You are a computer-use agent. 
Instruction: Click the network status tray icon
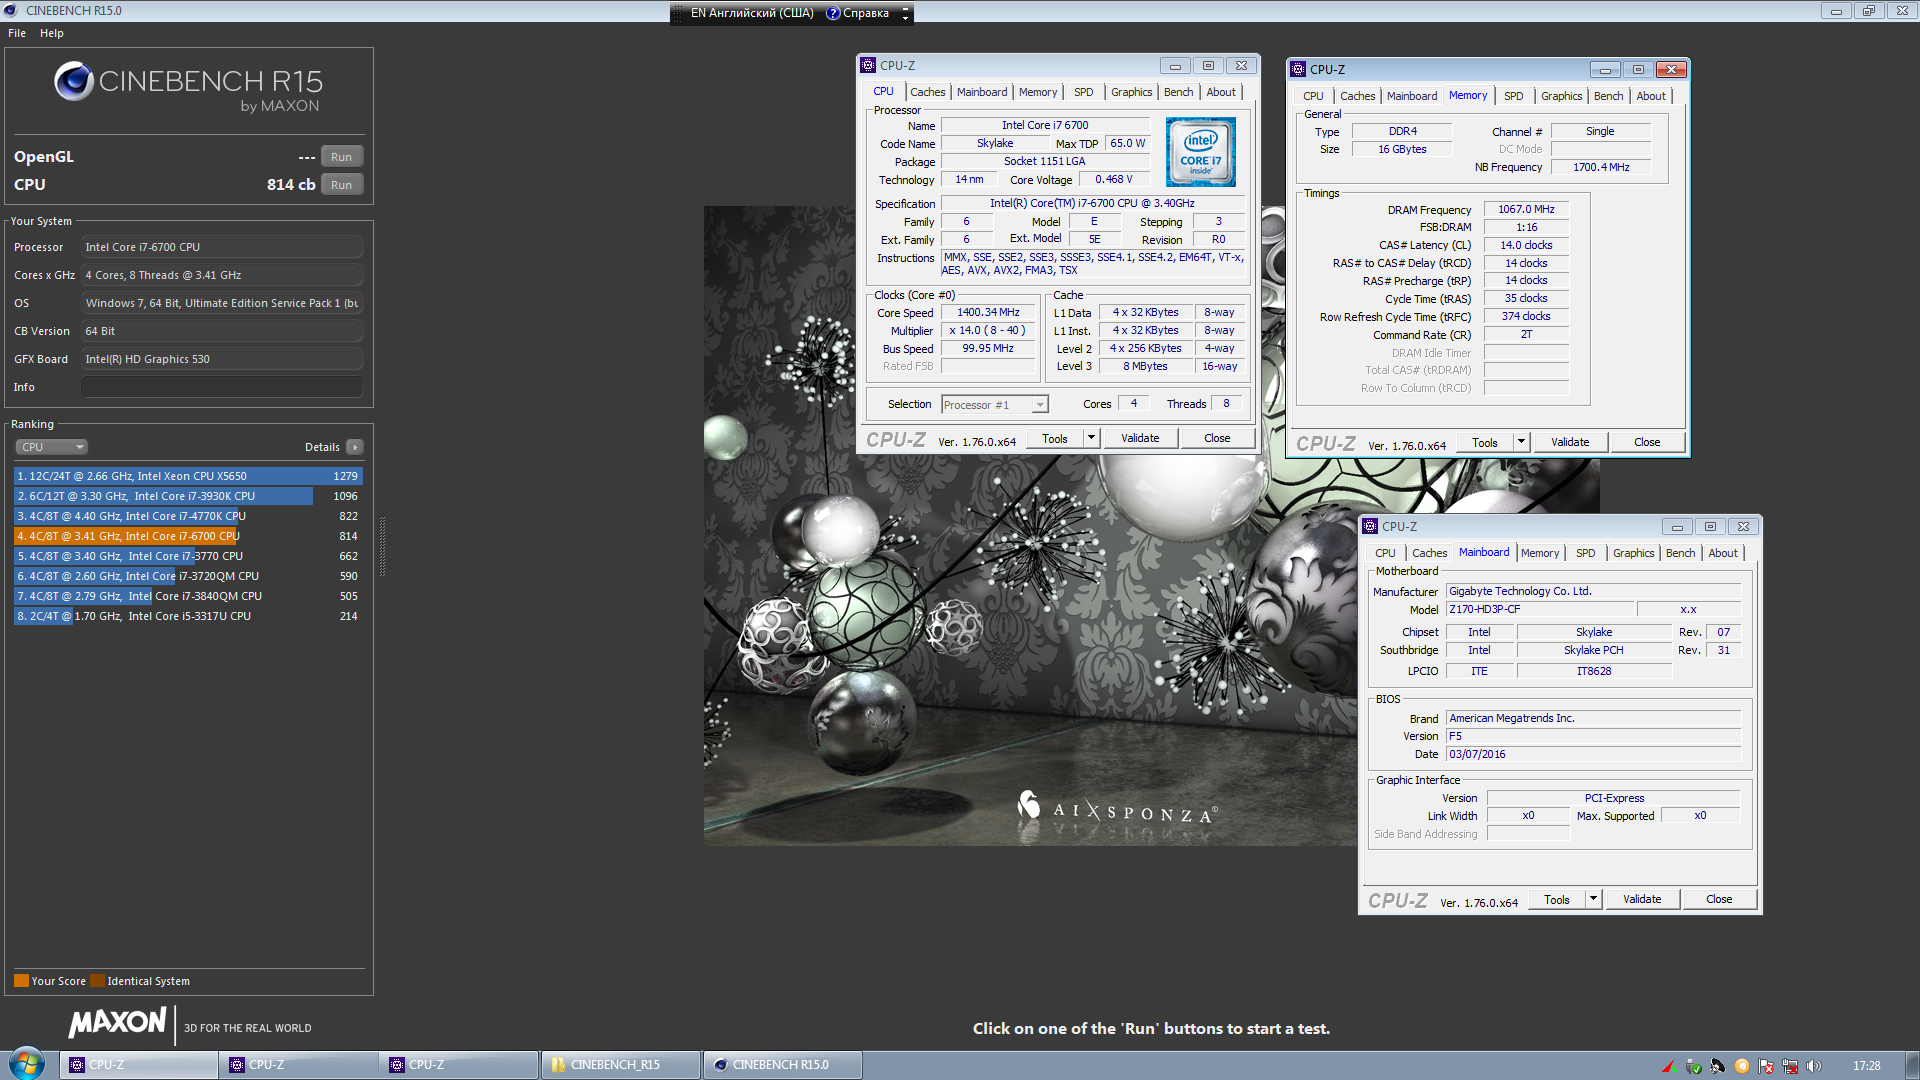pos(1790,1066)
